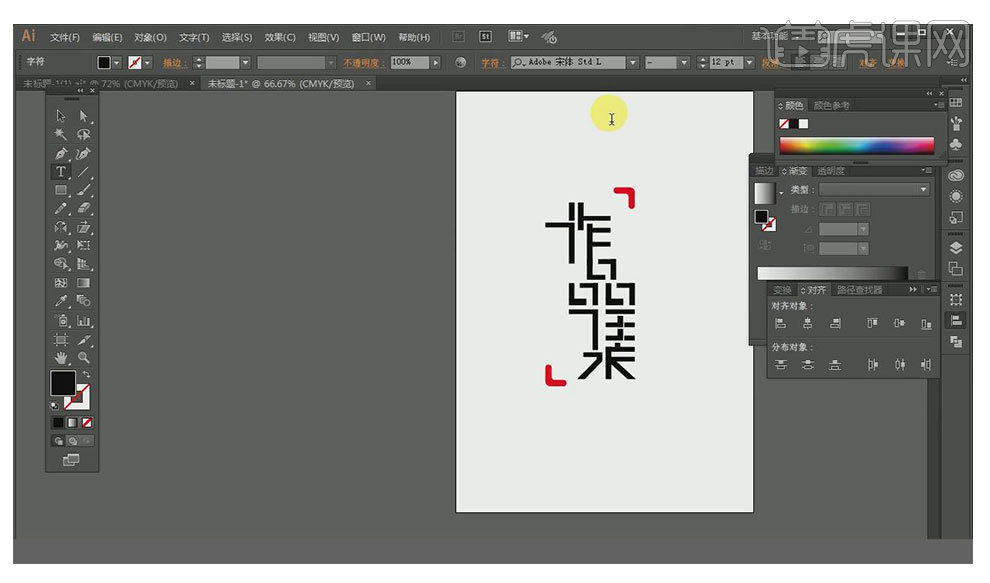Open the Layers panel icon in dock
The image size is (990, 583).
956,247
